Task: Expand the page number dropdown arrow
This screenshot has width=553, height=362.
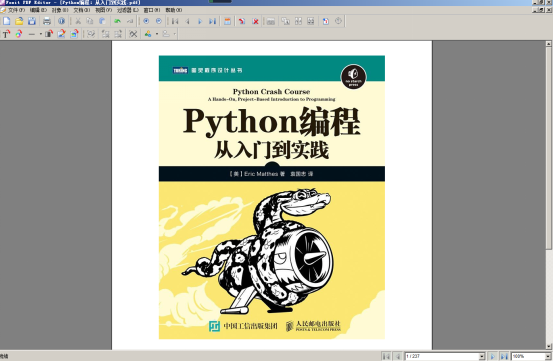Action: pyautogui.click(x=482, y=357)
